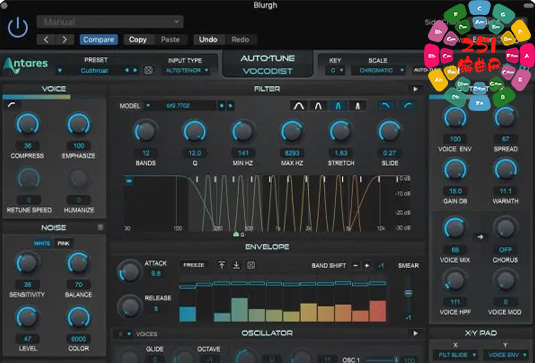Toggle the plugin power bypass icon
This screenshot has width=535, height=363.
point(18,27)
